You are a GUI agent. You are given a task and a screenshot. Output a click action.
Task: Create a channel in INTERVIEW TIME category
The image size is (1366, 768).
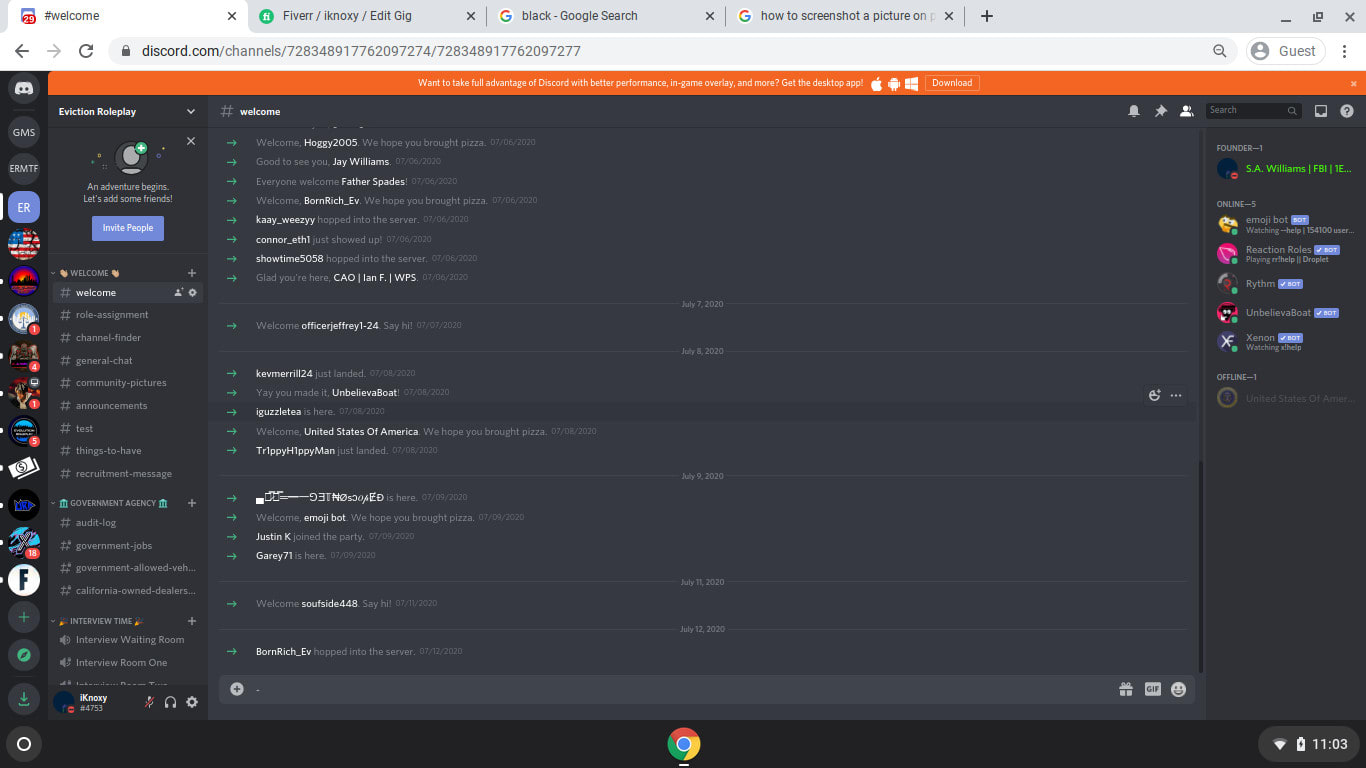click(192, 621)
